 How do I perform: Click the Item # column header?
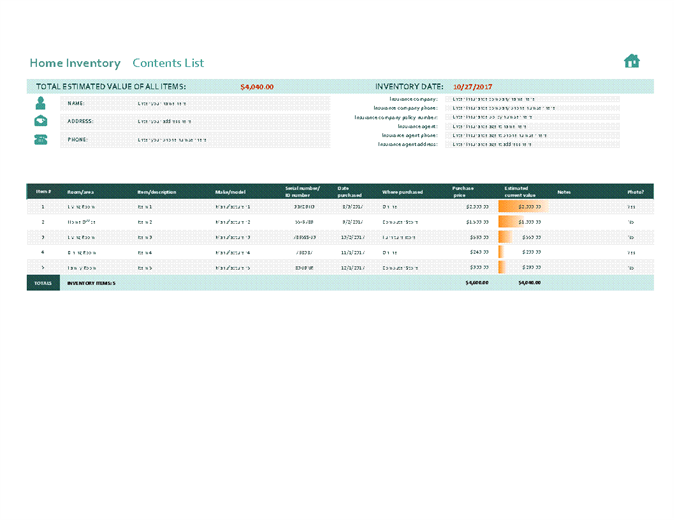tap(43, 192)
